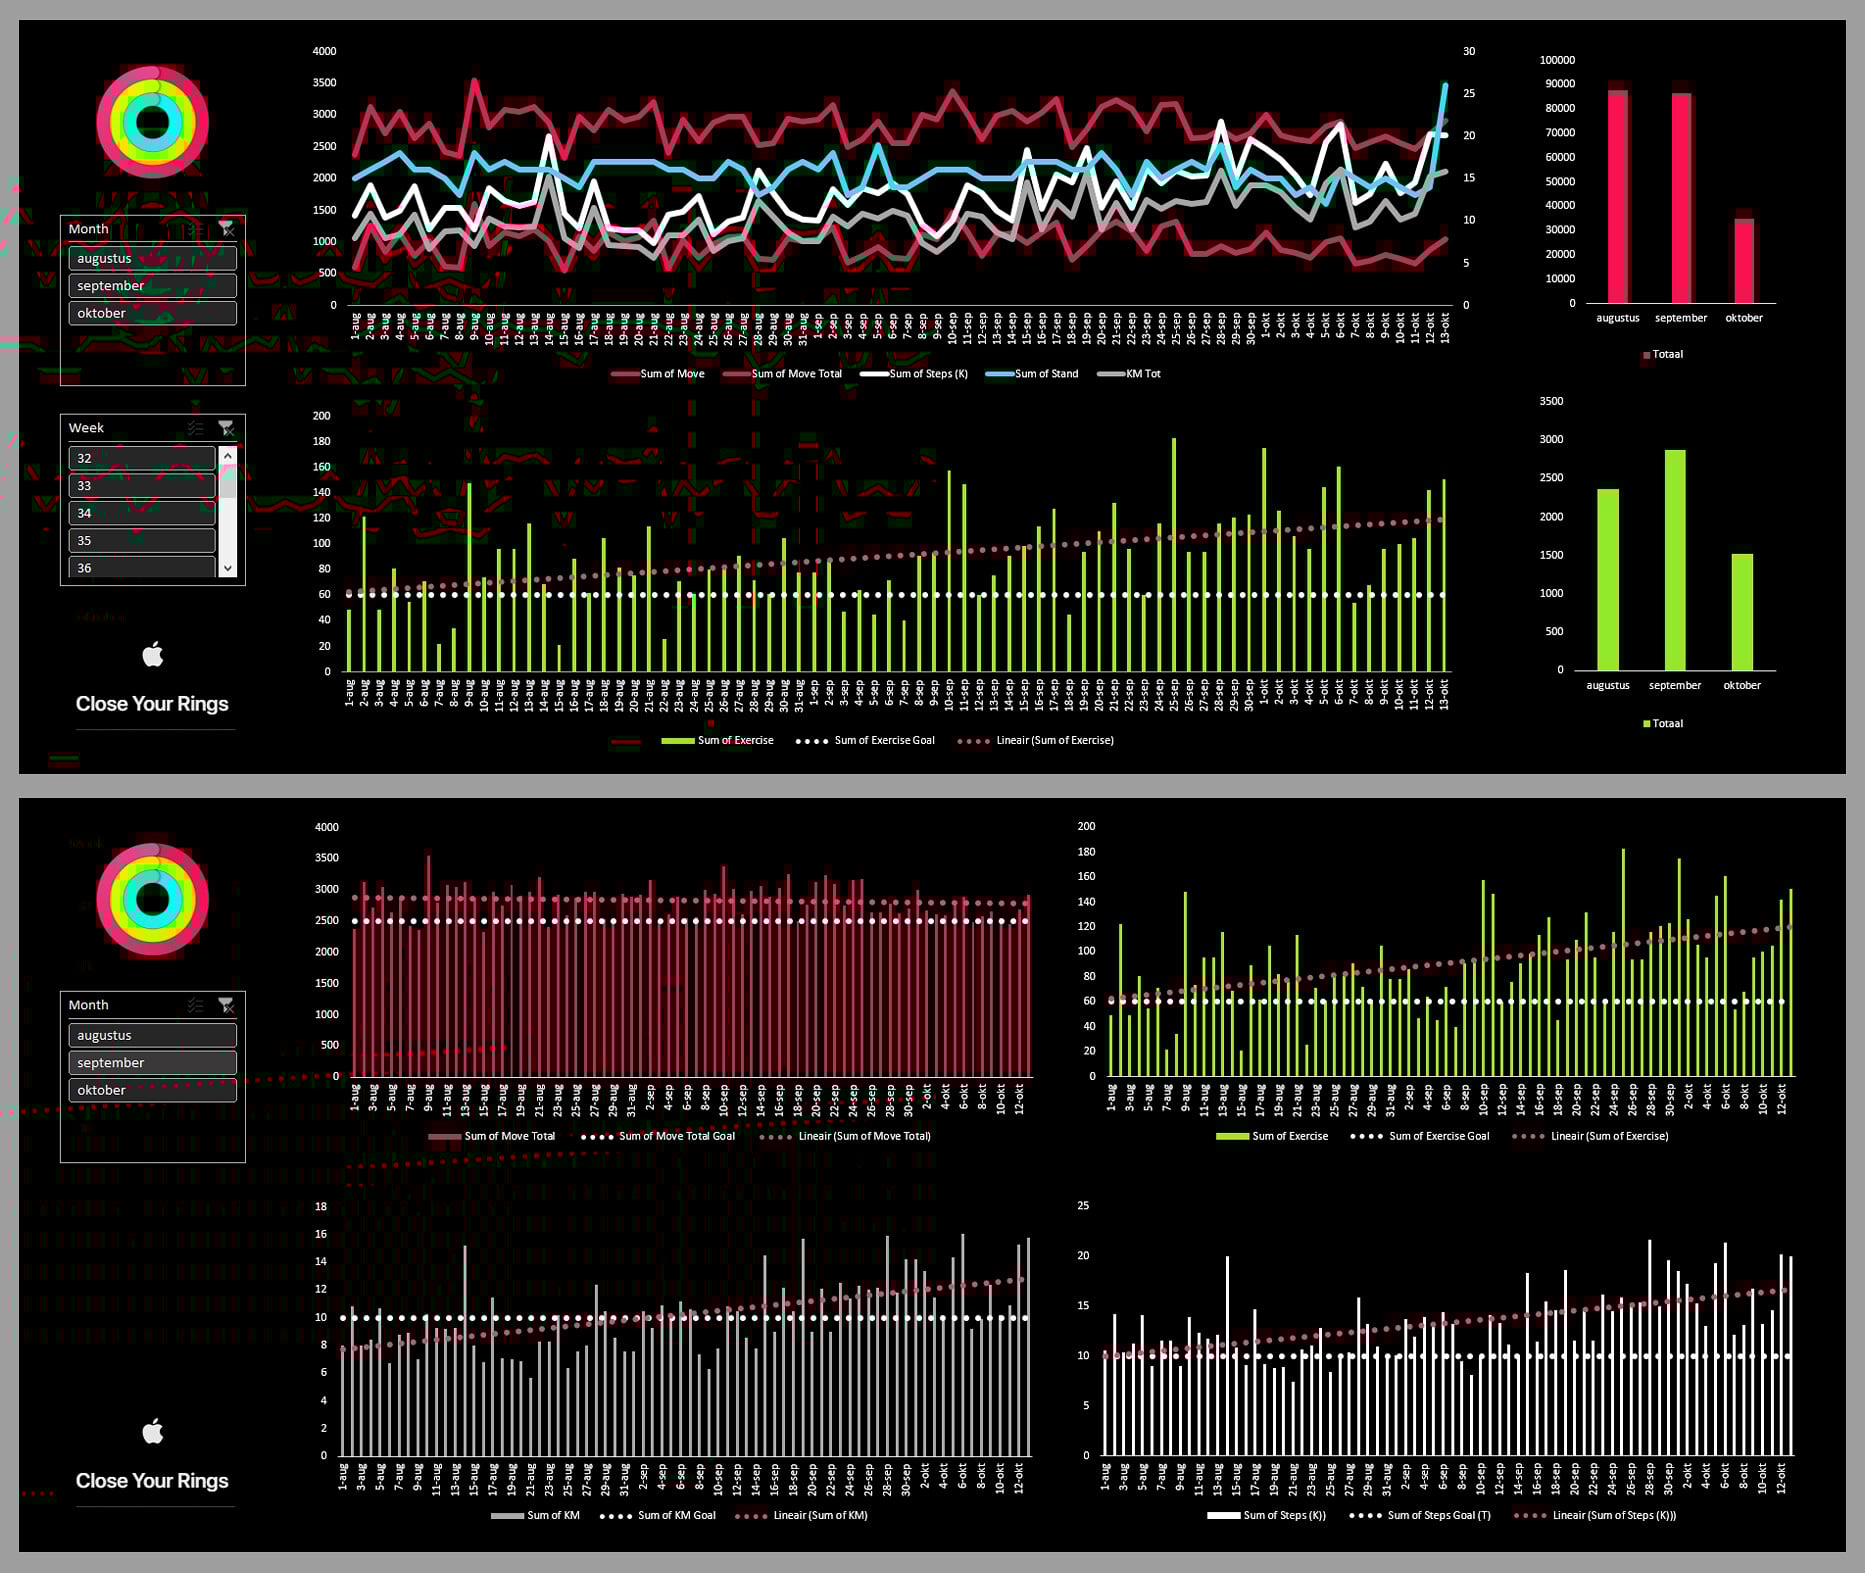
Task: Toggle week 32 in the Week slicer
Action: click(142, 458)
